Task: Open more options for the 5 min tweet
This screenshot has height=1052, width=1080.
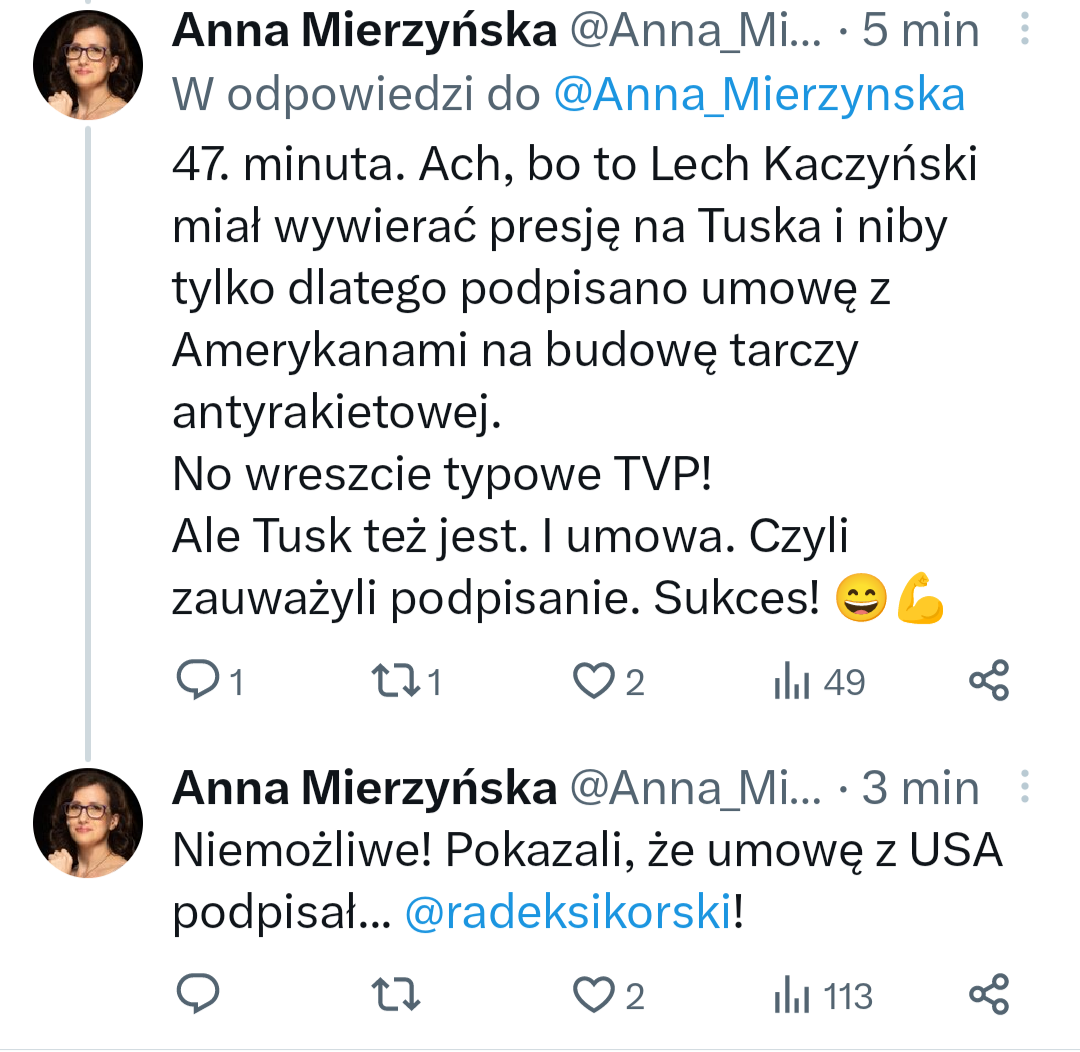Action: point(1023,30)
